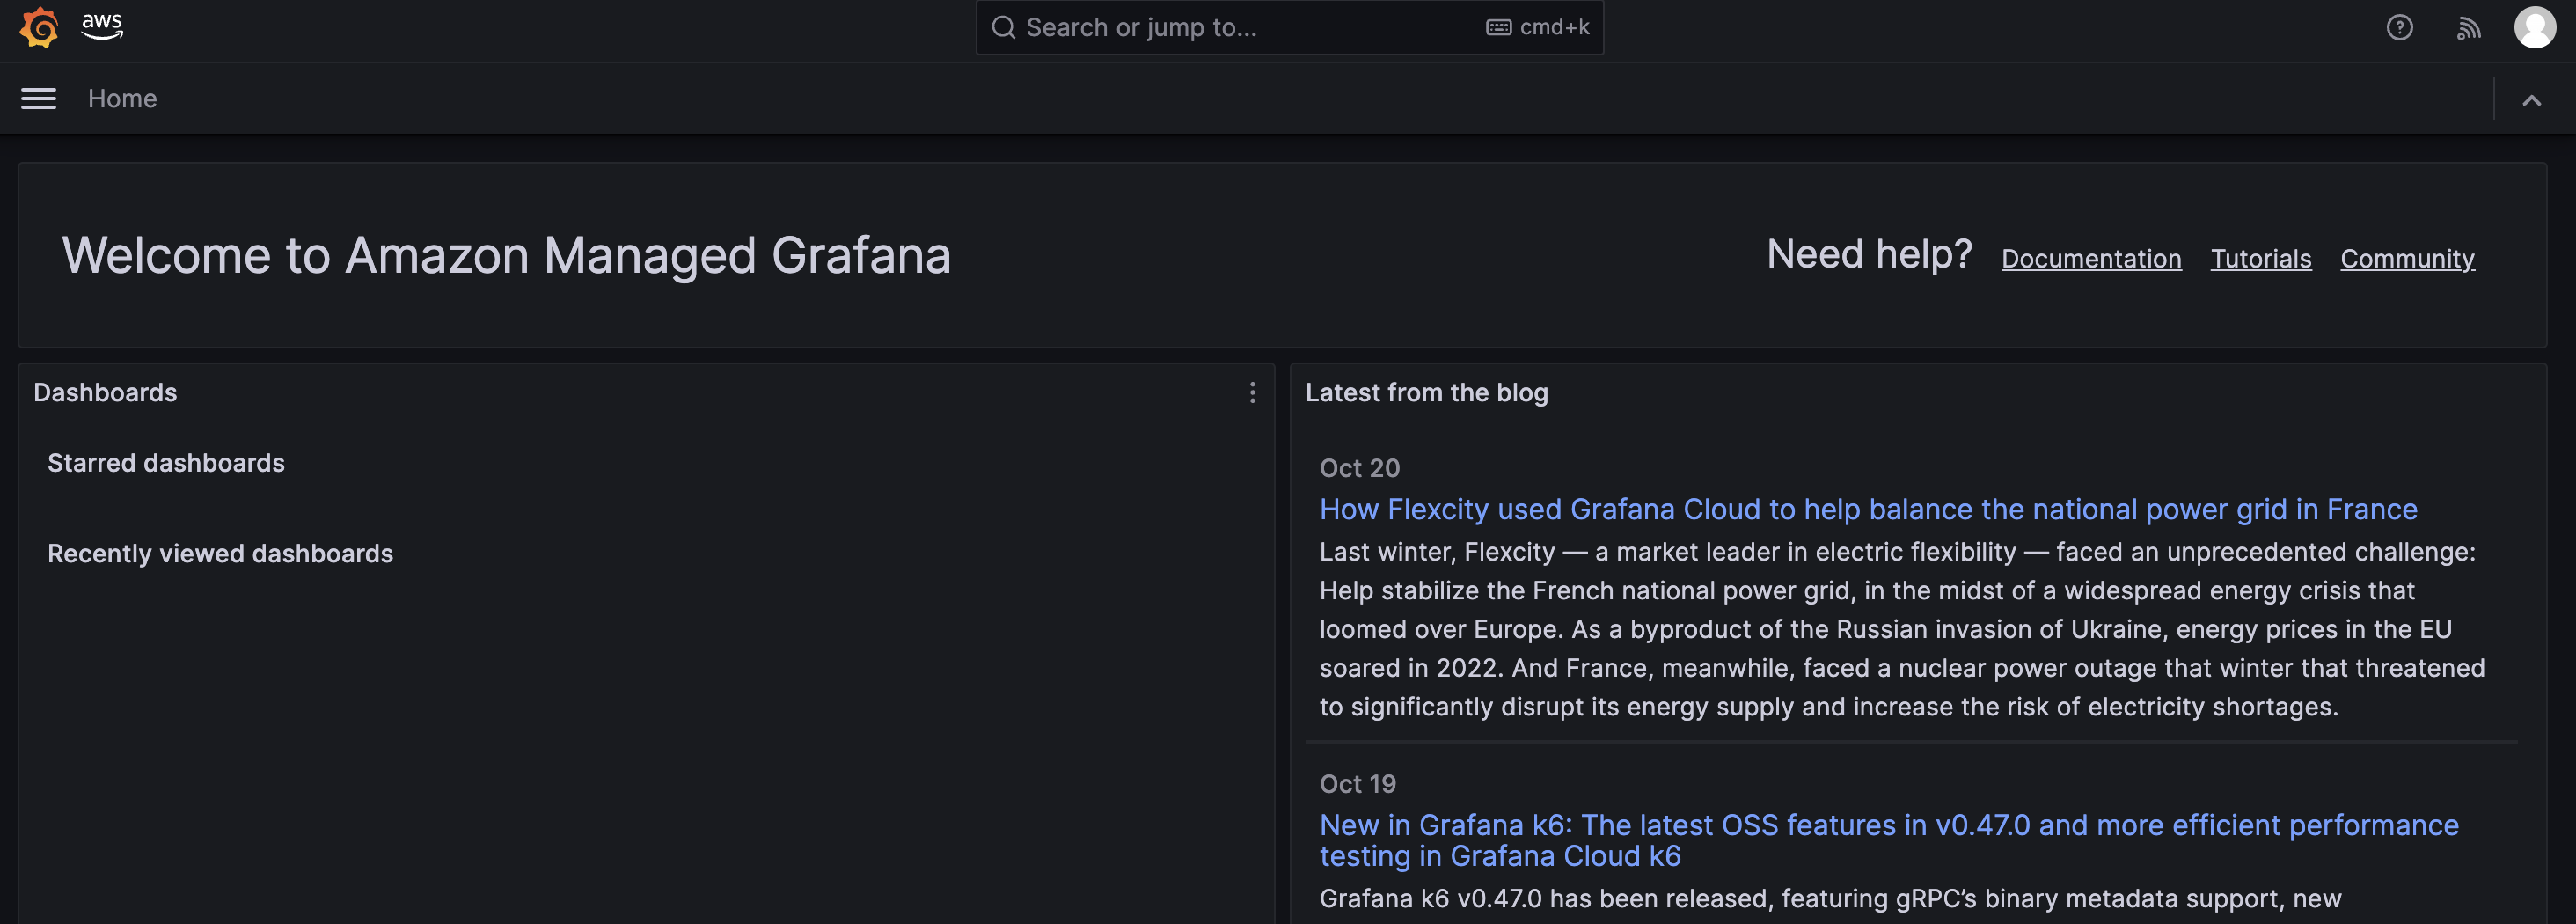Open the hamburger navigation menu

pyautogui.click(x=39, y=98)
